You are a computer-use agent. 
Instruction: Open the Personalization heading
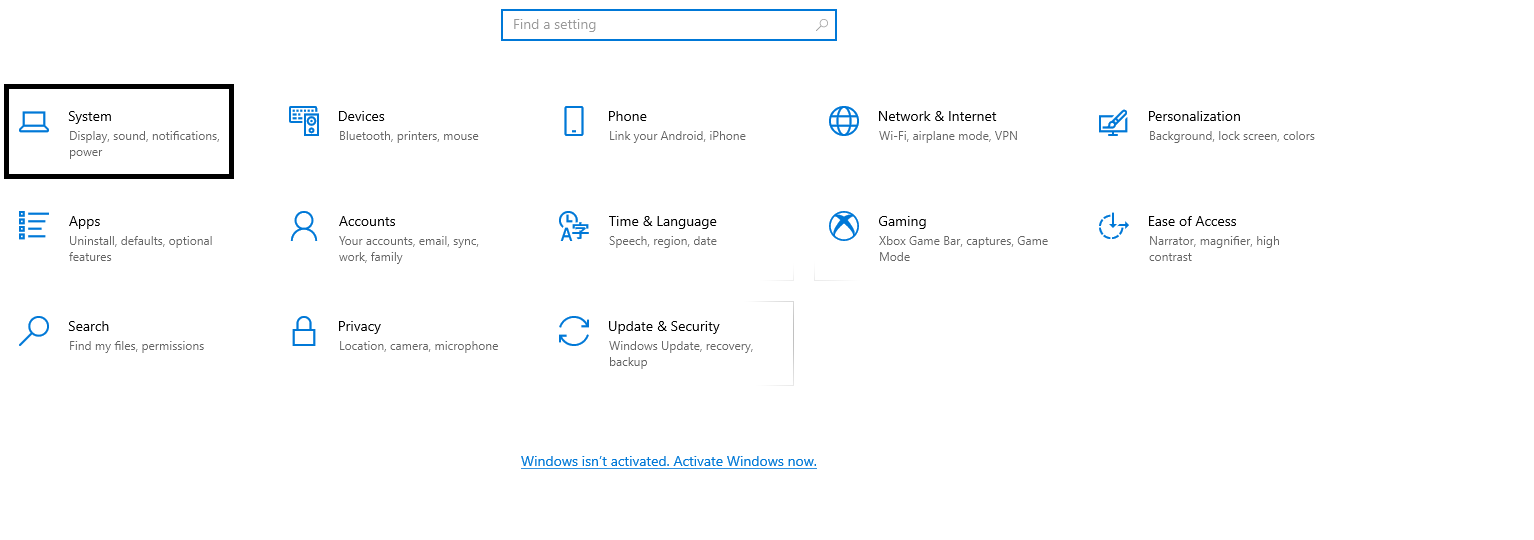(1194, 116)
